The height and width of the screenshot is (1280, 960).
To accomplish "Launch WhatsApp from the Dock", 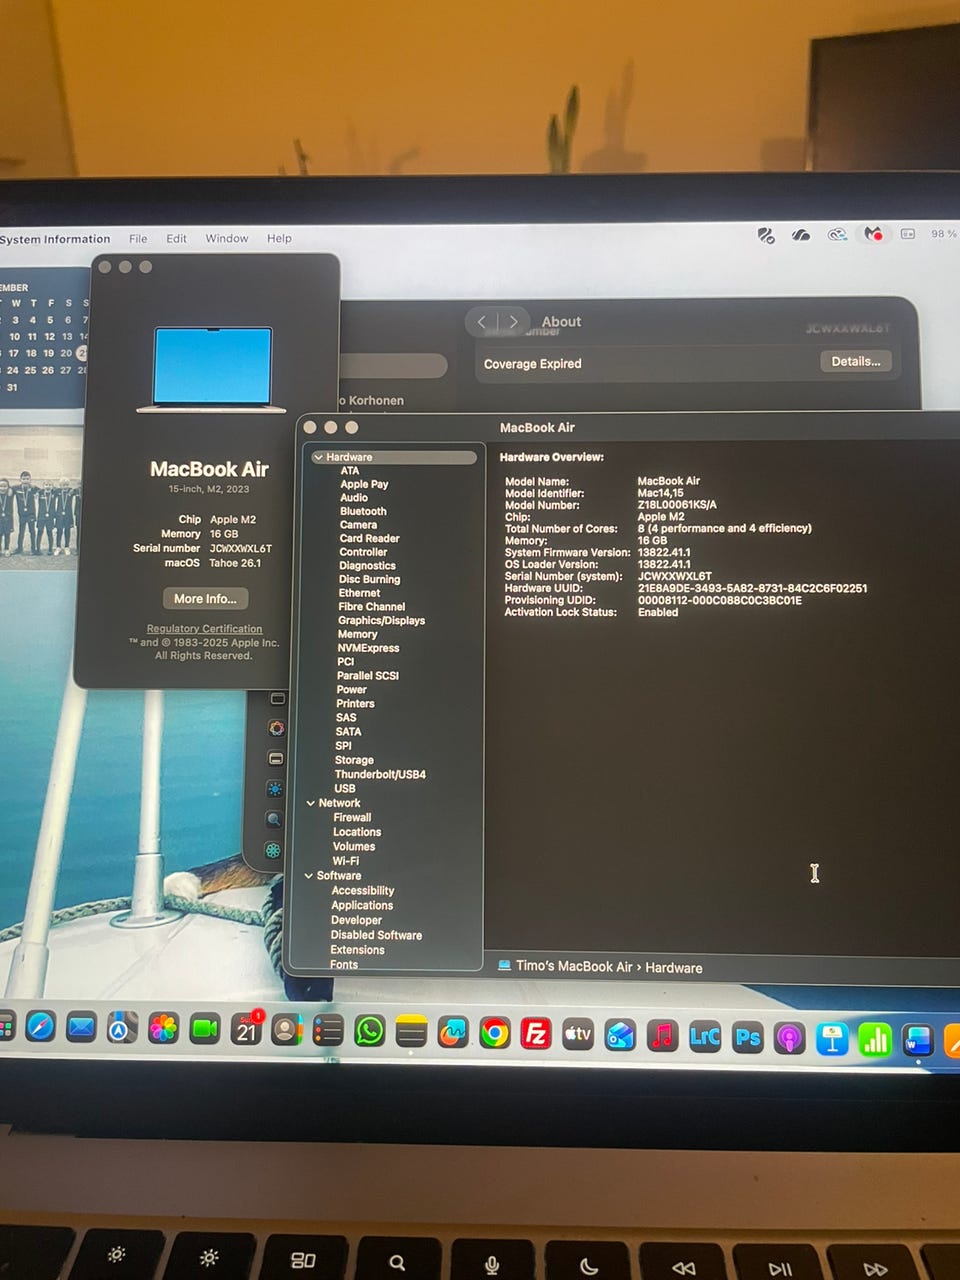I will pos(370,1031).
